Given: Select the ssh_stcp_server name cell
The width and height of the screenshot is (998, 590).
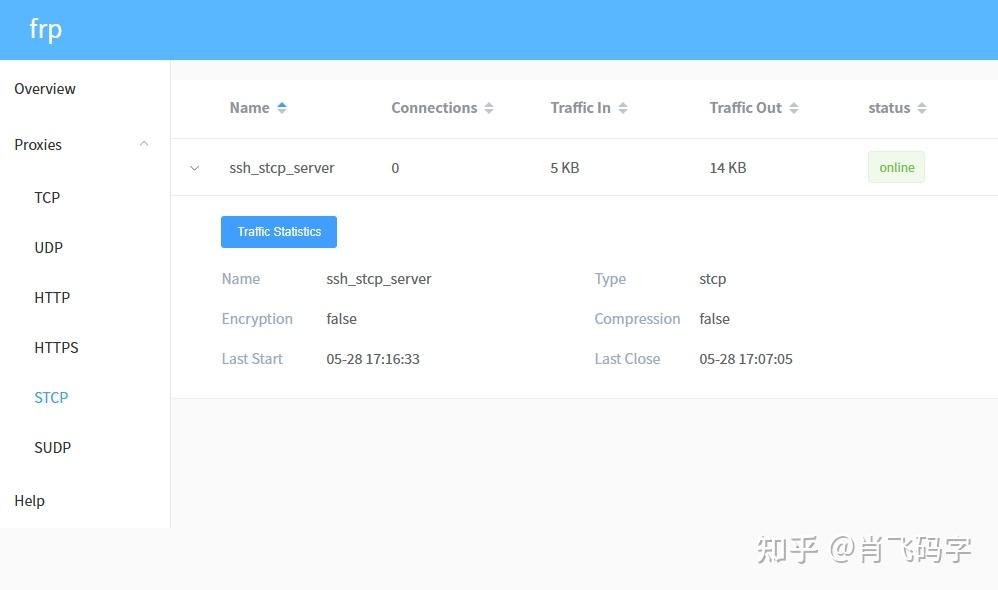Looking at the screenshot, I should point(282,168).
